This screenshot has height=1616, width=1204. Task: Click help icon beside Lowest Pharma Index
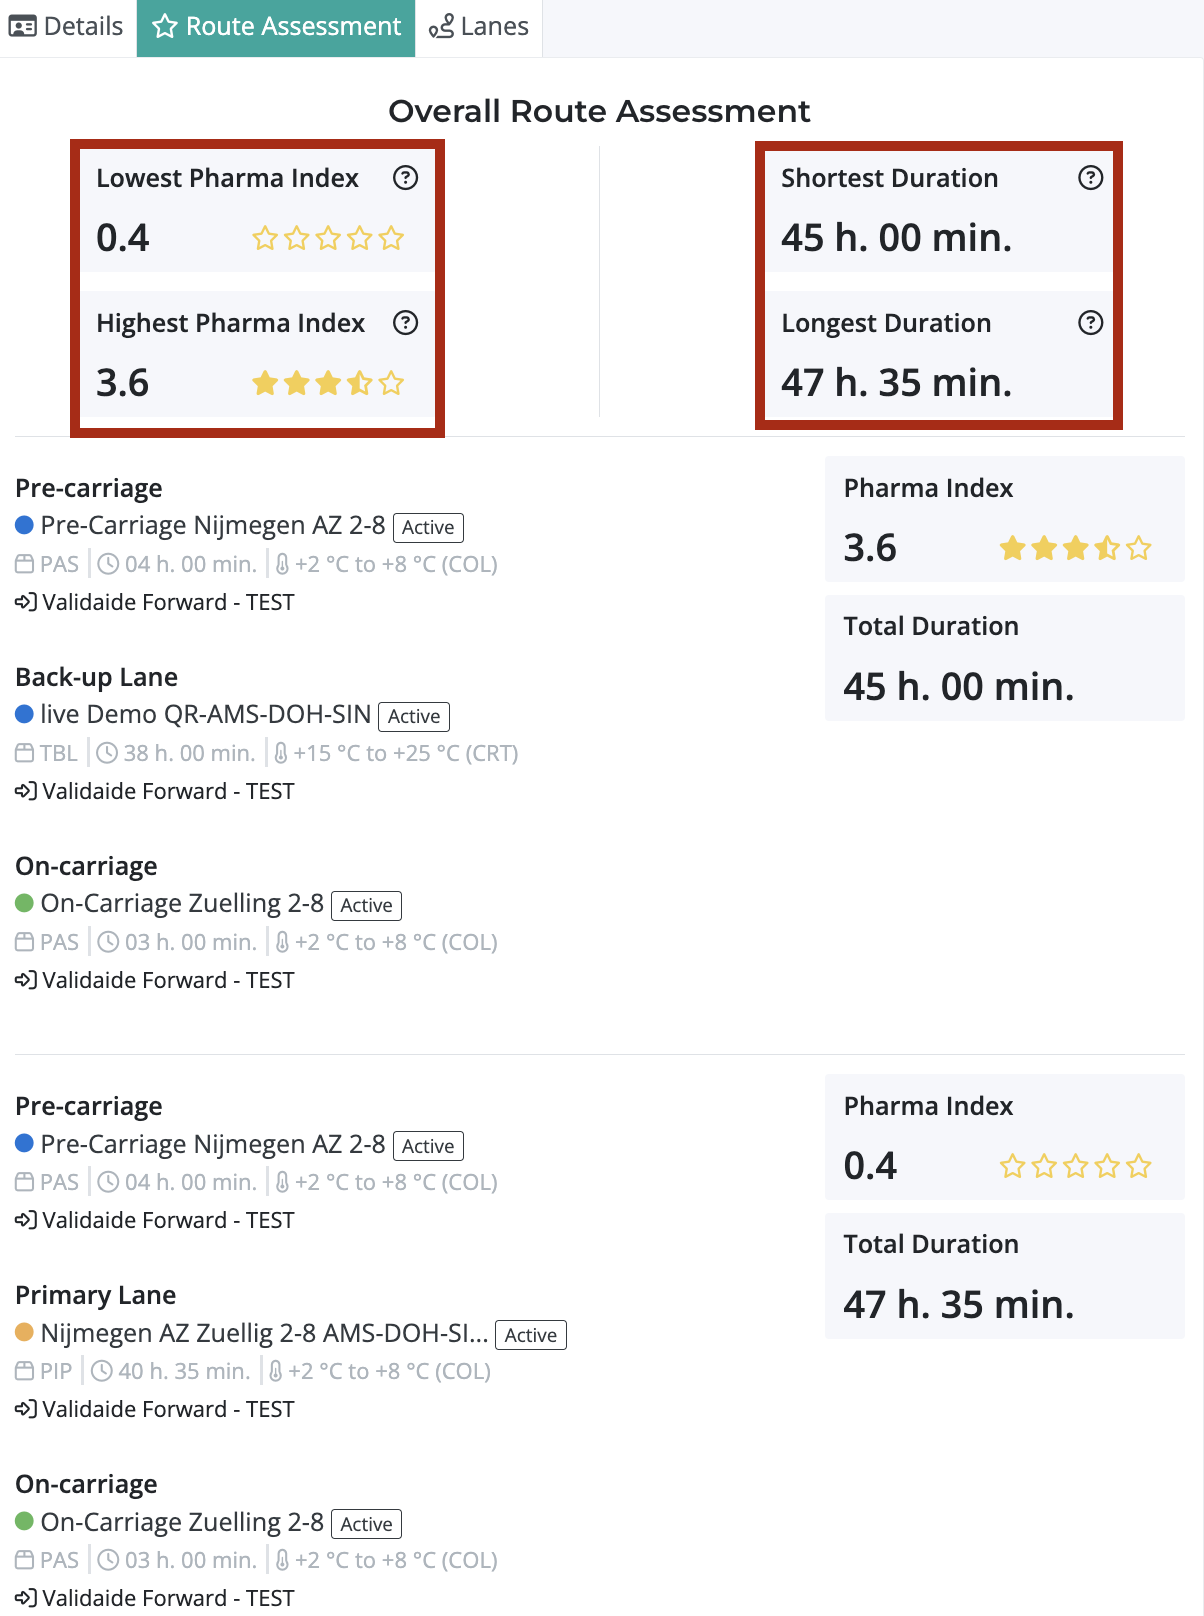click(405, 178)
